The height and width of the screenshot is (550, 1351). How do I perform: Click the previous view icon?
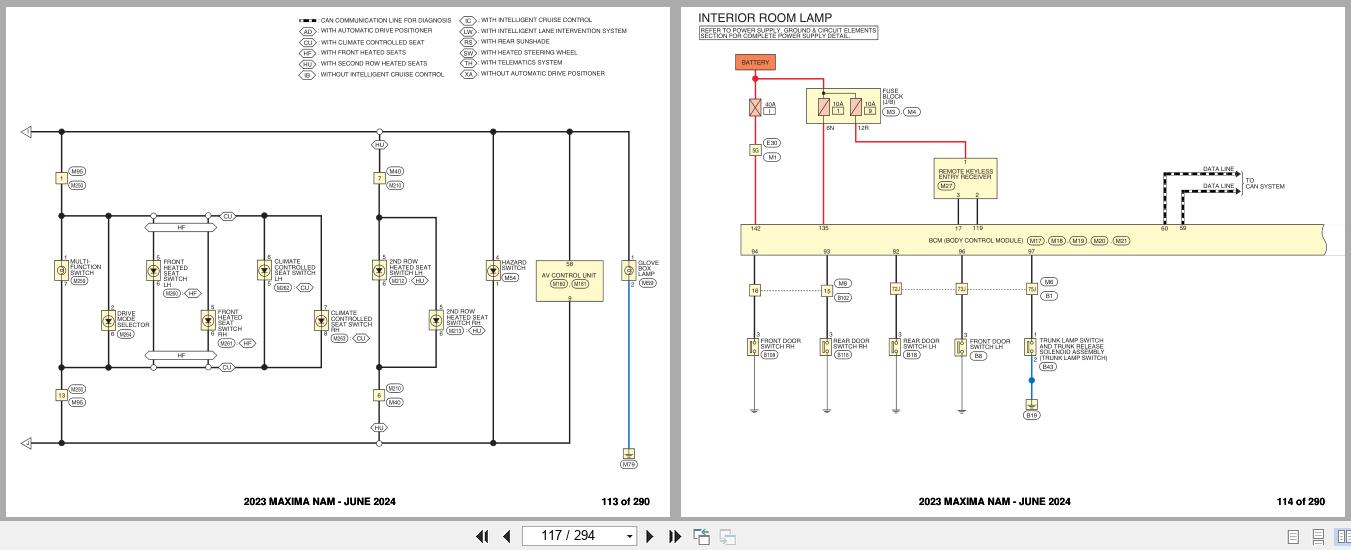tap(702, 536)
